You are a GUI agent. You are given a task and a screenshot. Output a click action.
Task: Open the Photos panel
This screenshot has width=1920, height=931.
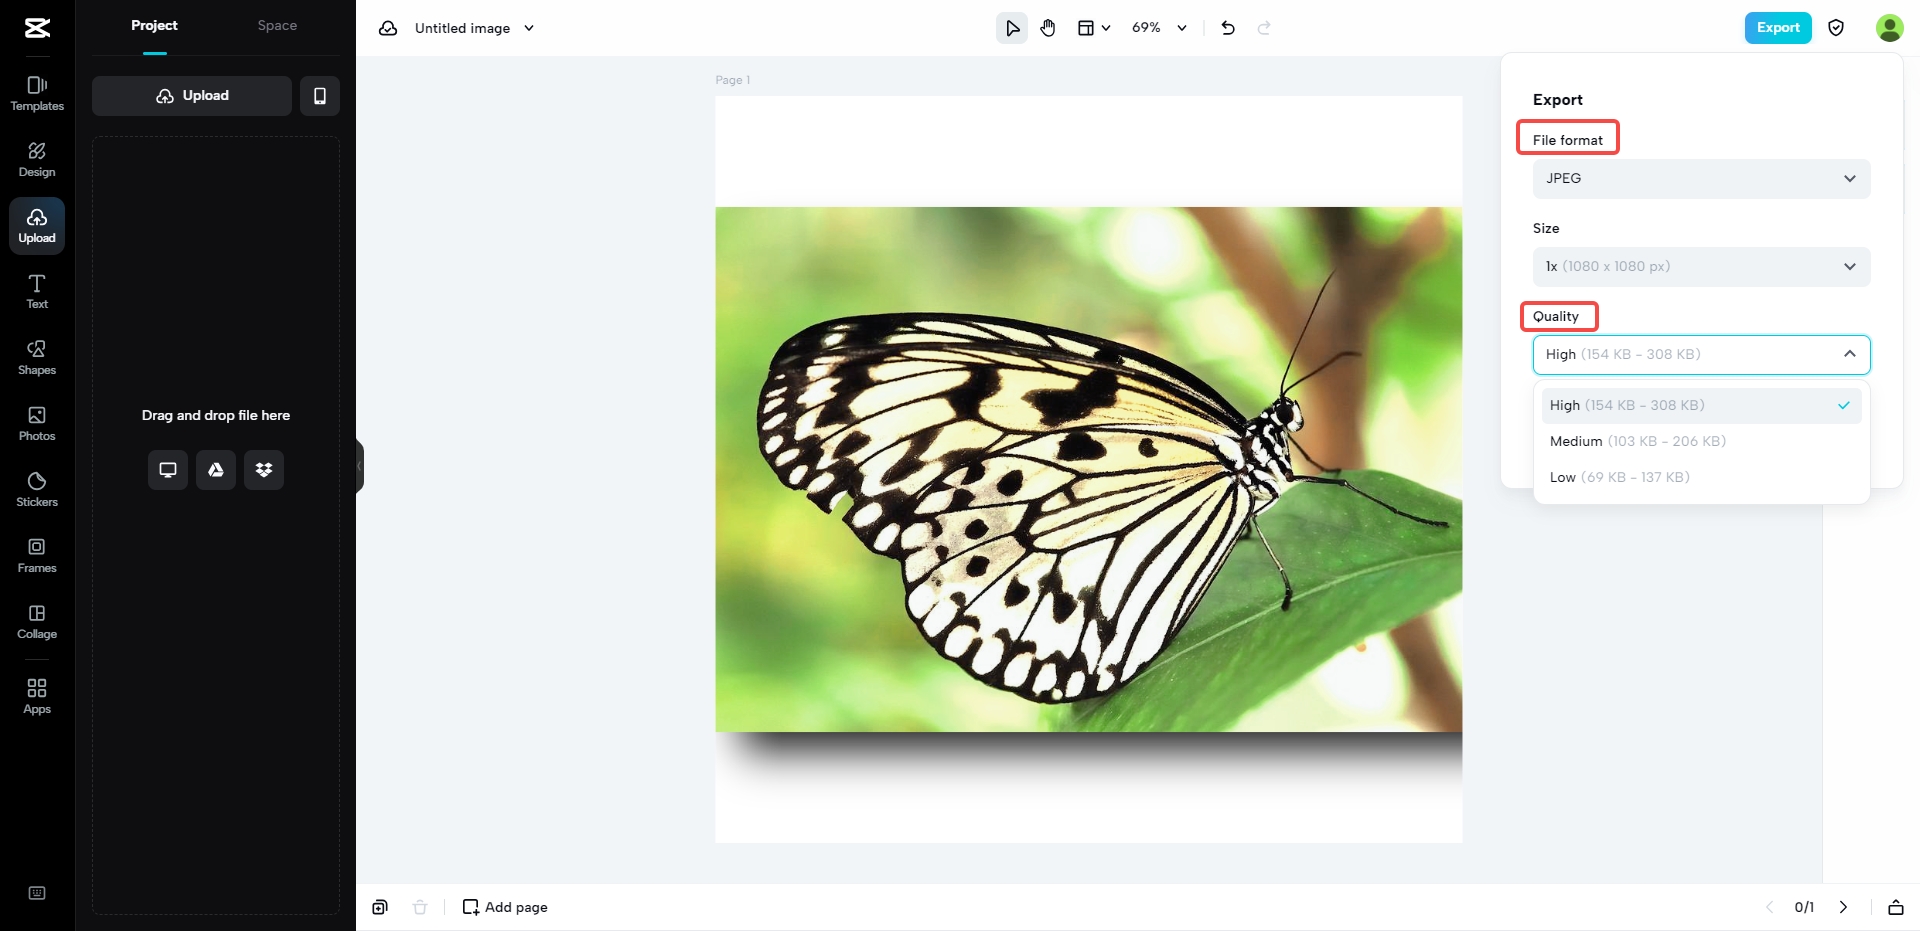(36, 422)
